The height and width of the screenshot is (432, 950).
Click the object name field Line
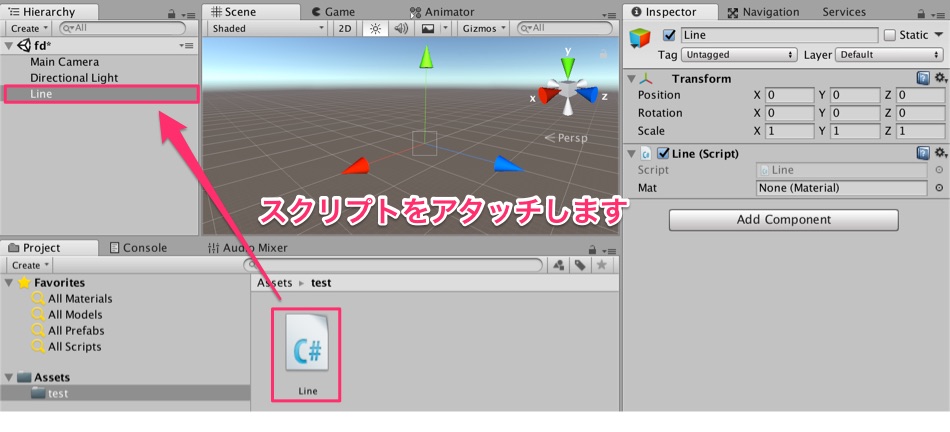point(779,35)
